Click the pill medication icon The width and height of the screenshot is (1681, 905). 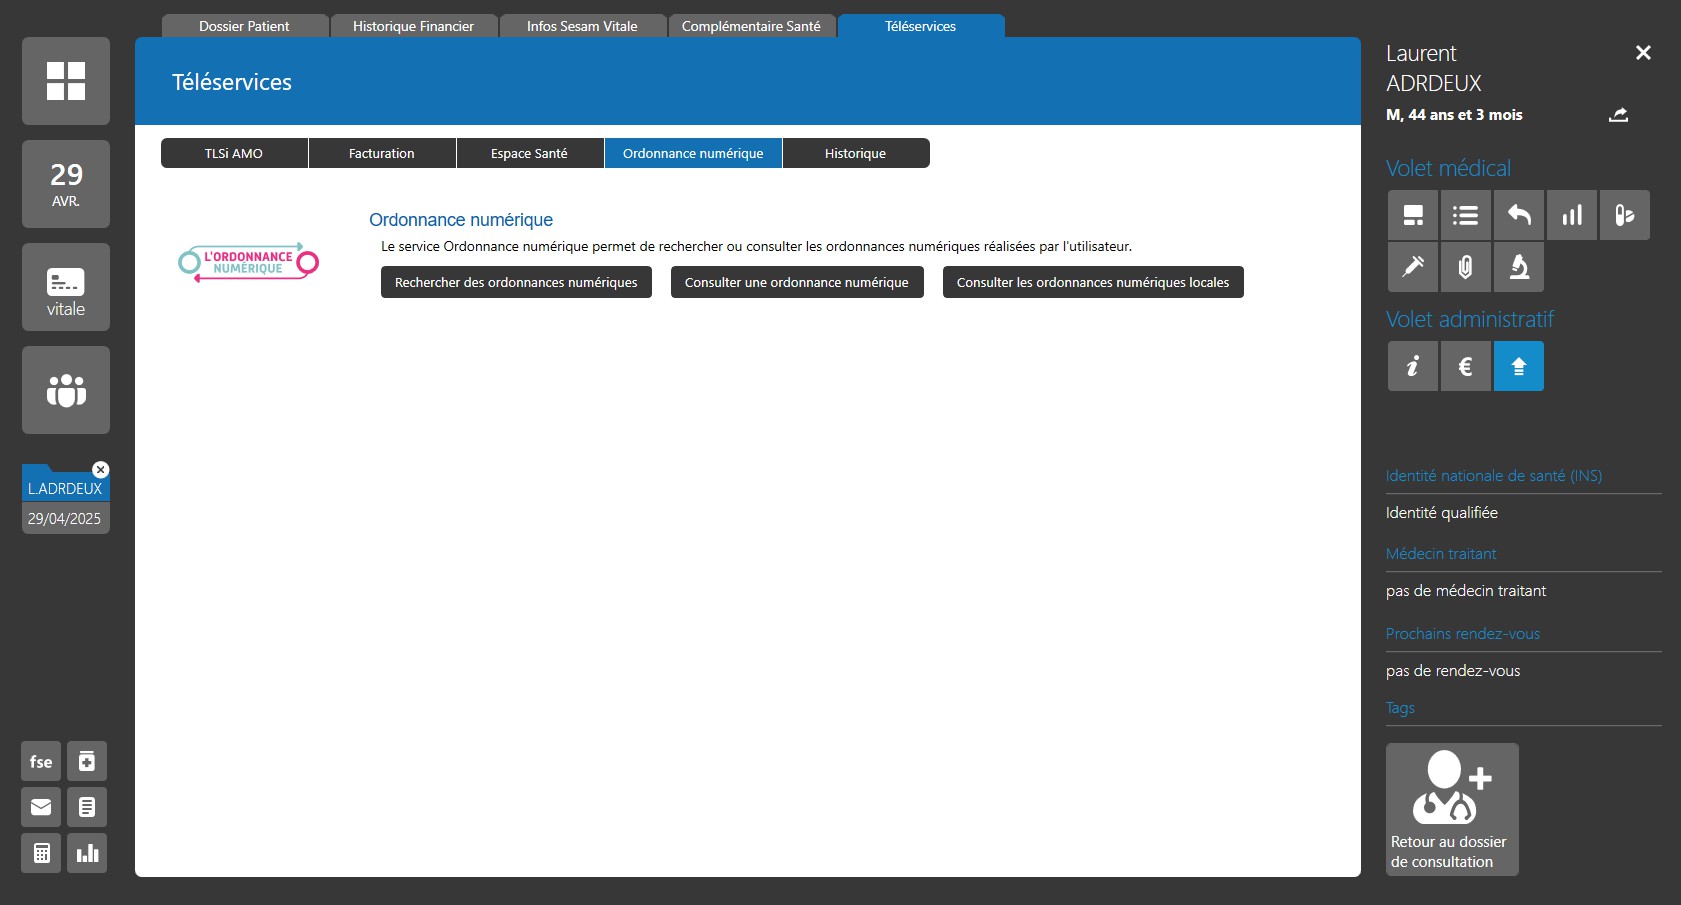1624,215
